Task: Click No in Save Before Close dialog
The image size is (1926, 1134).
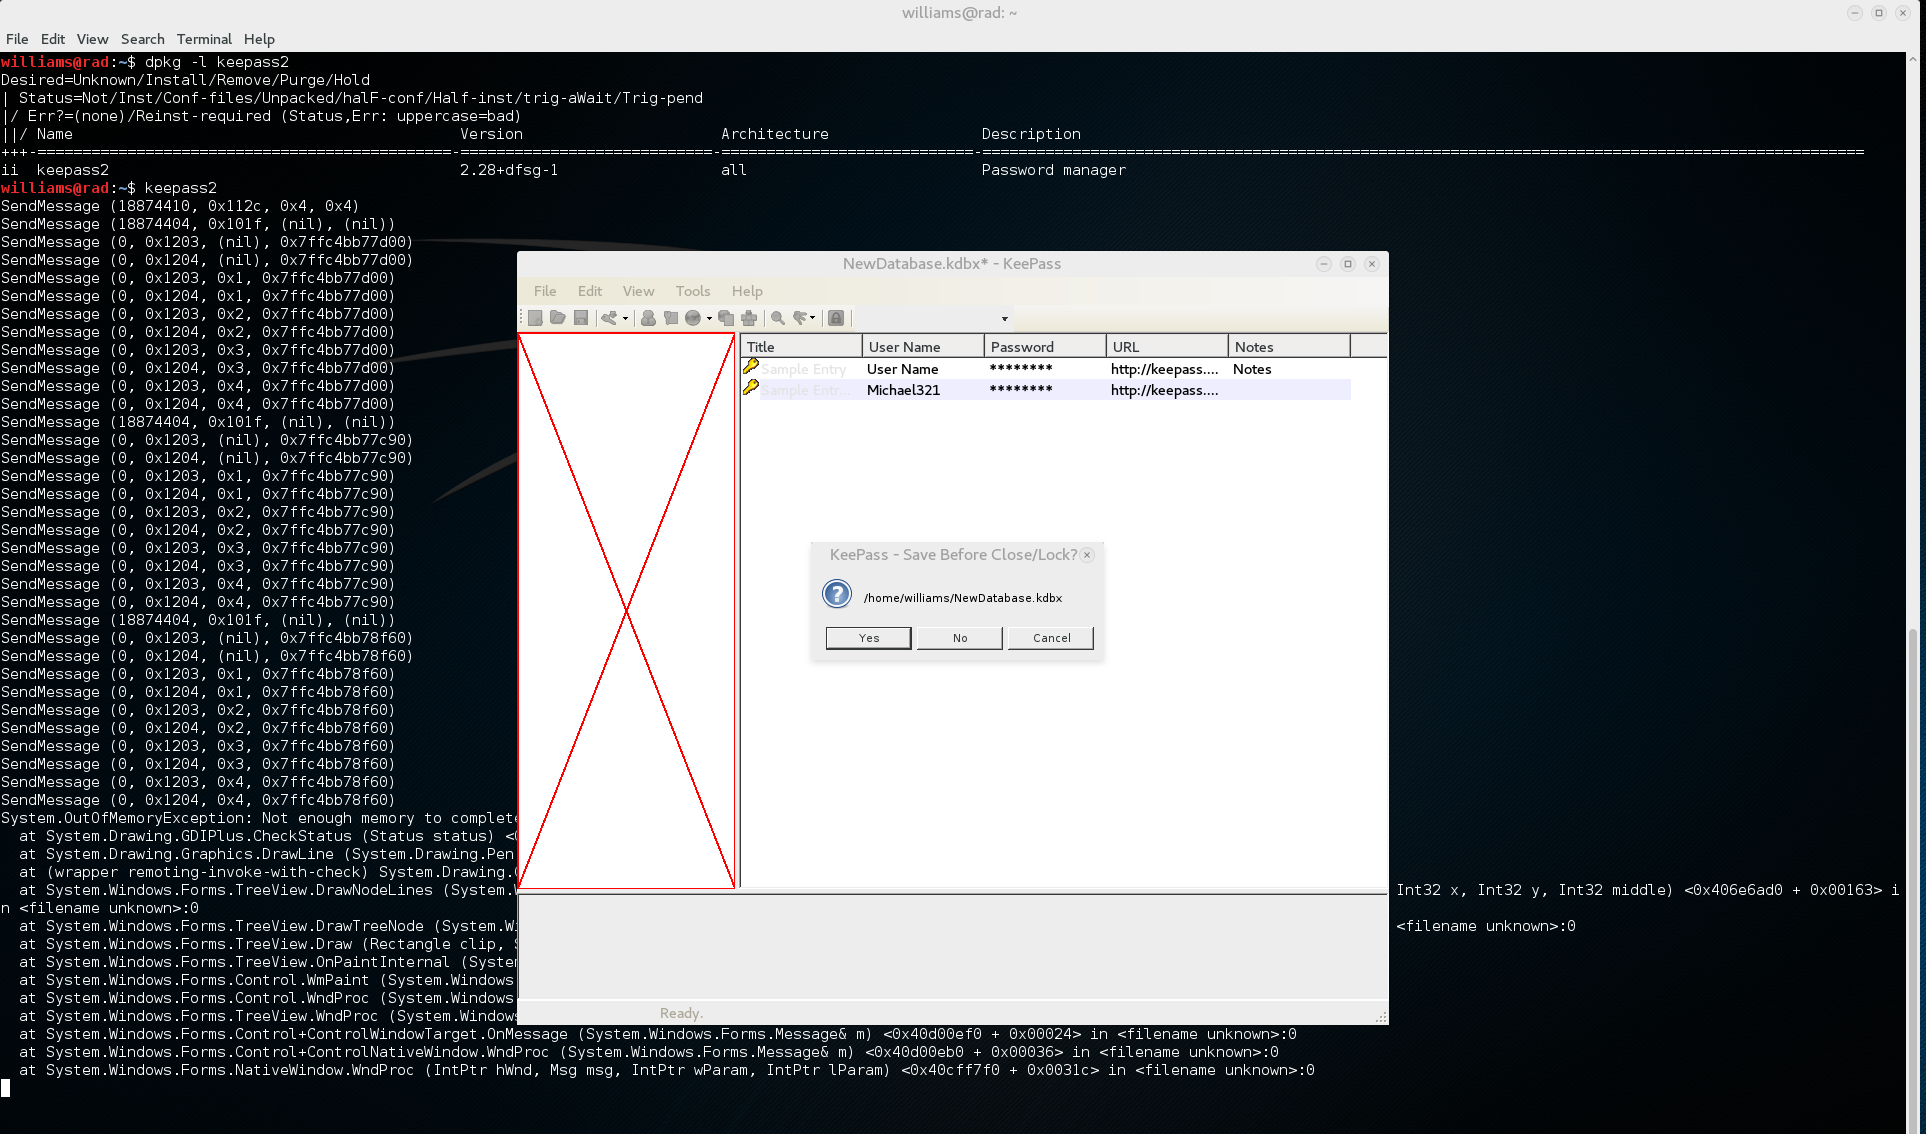Action: click(960, 638)
